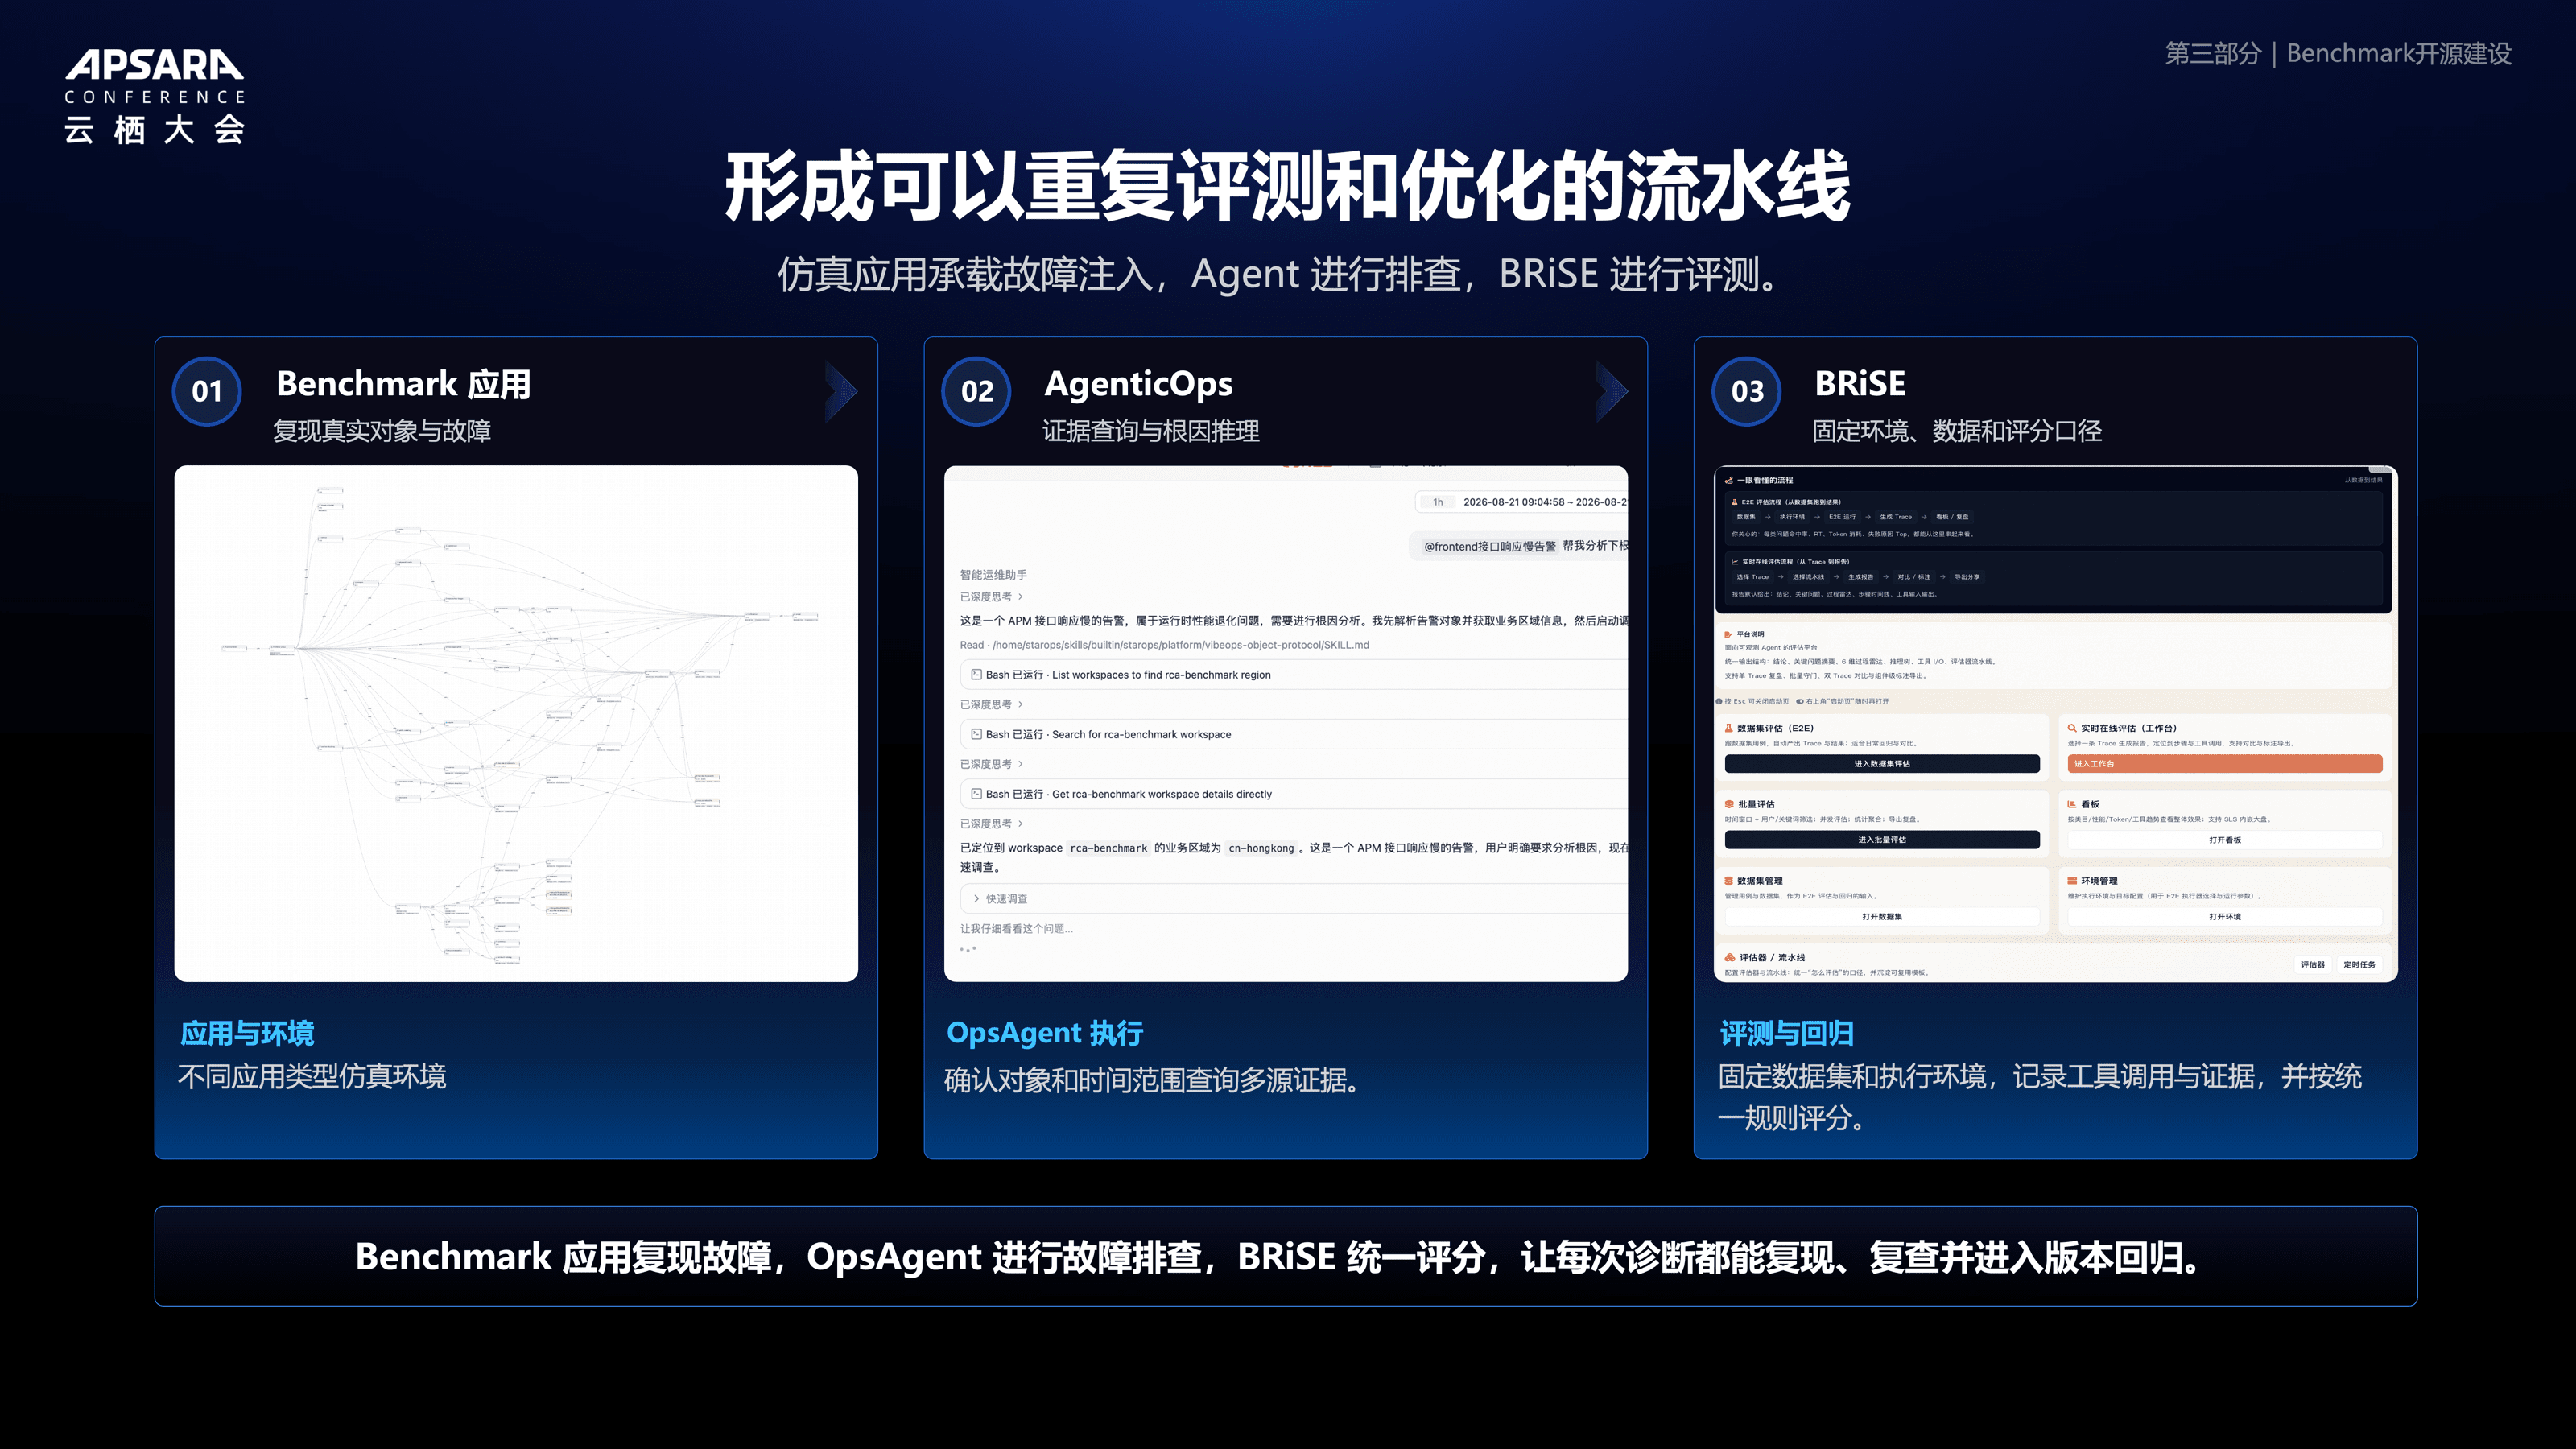Click the server icon beside 环境管理
This screenshot has width=2576, height=1449.
click(x=2072, y=881)
